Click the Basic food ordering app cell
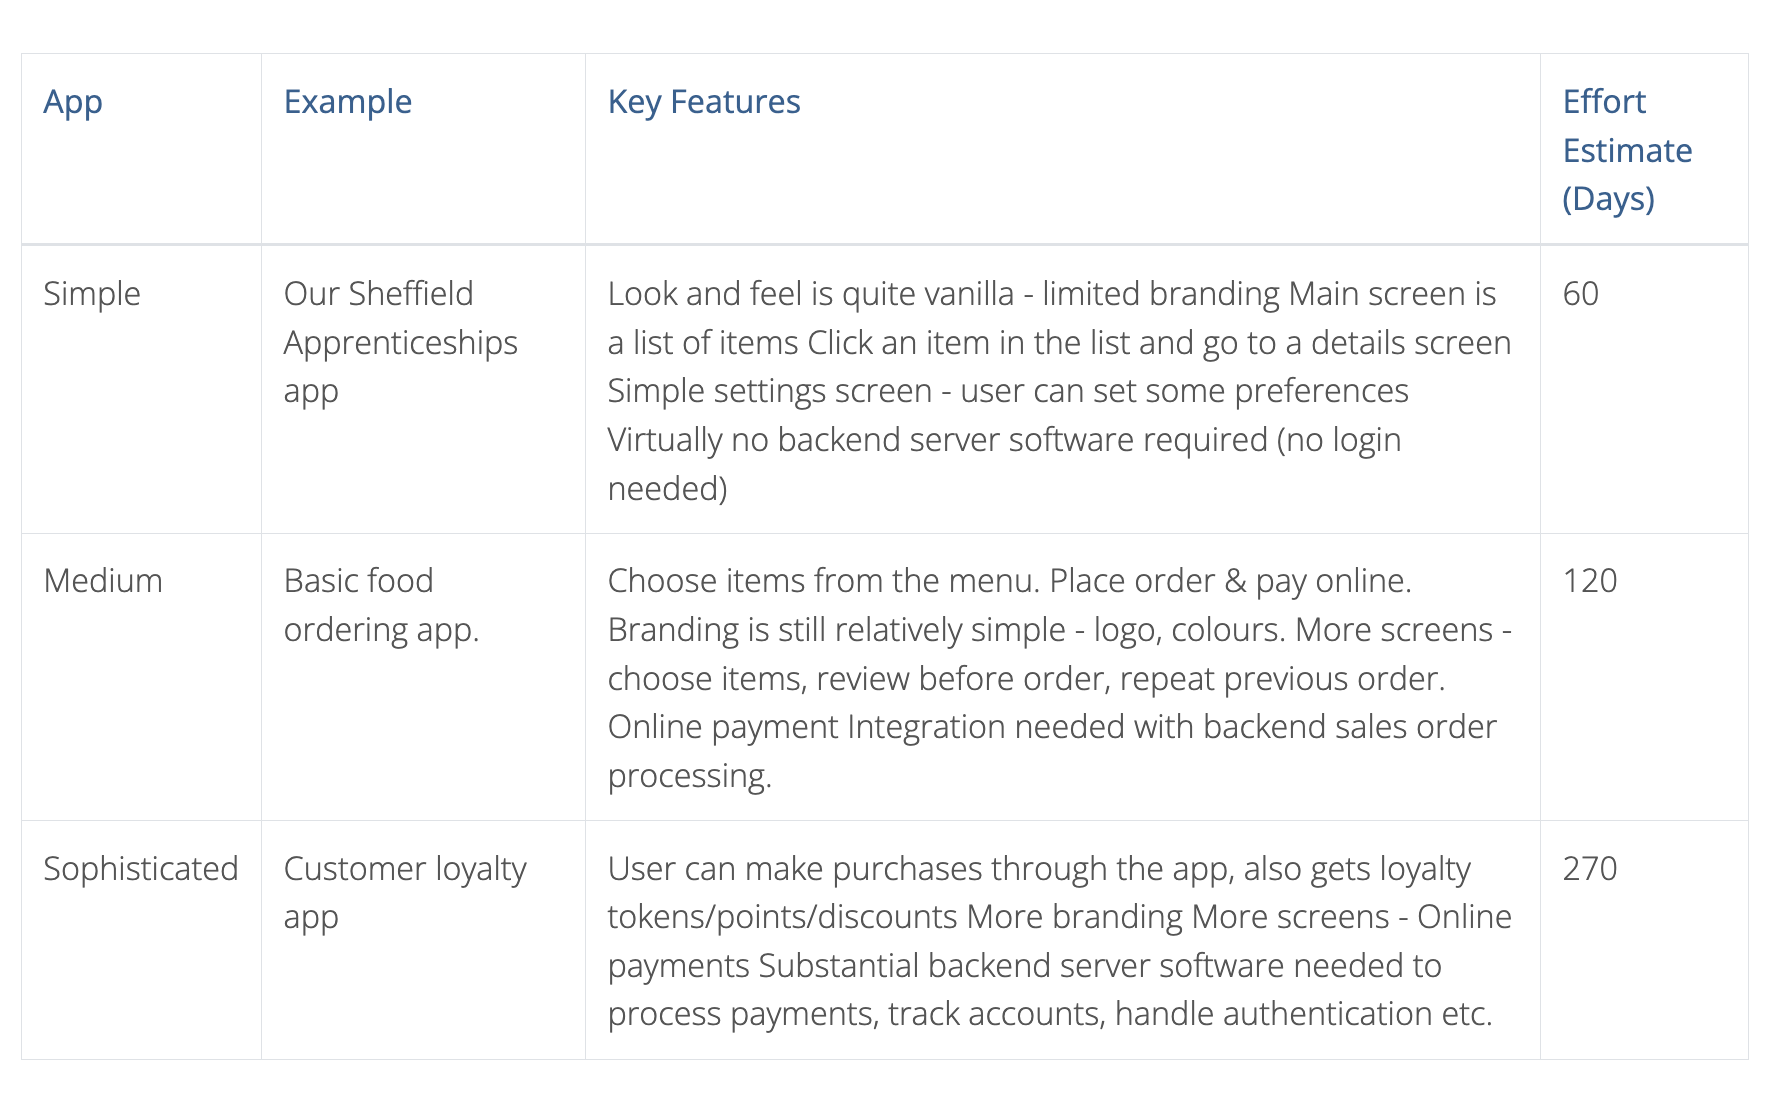Viewport: 1774px width, 1096px height. click(x=381, y=605)
